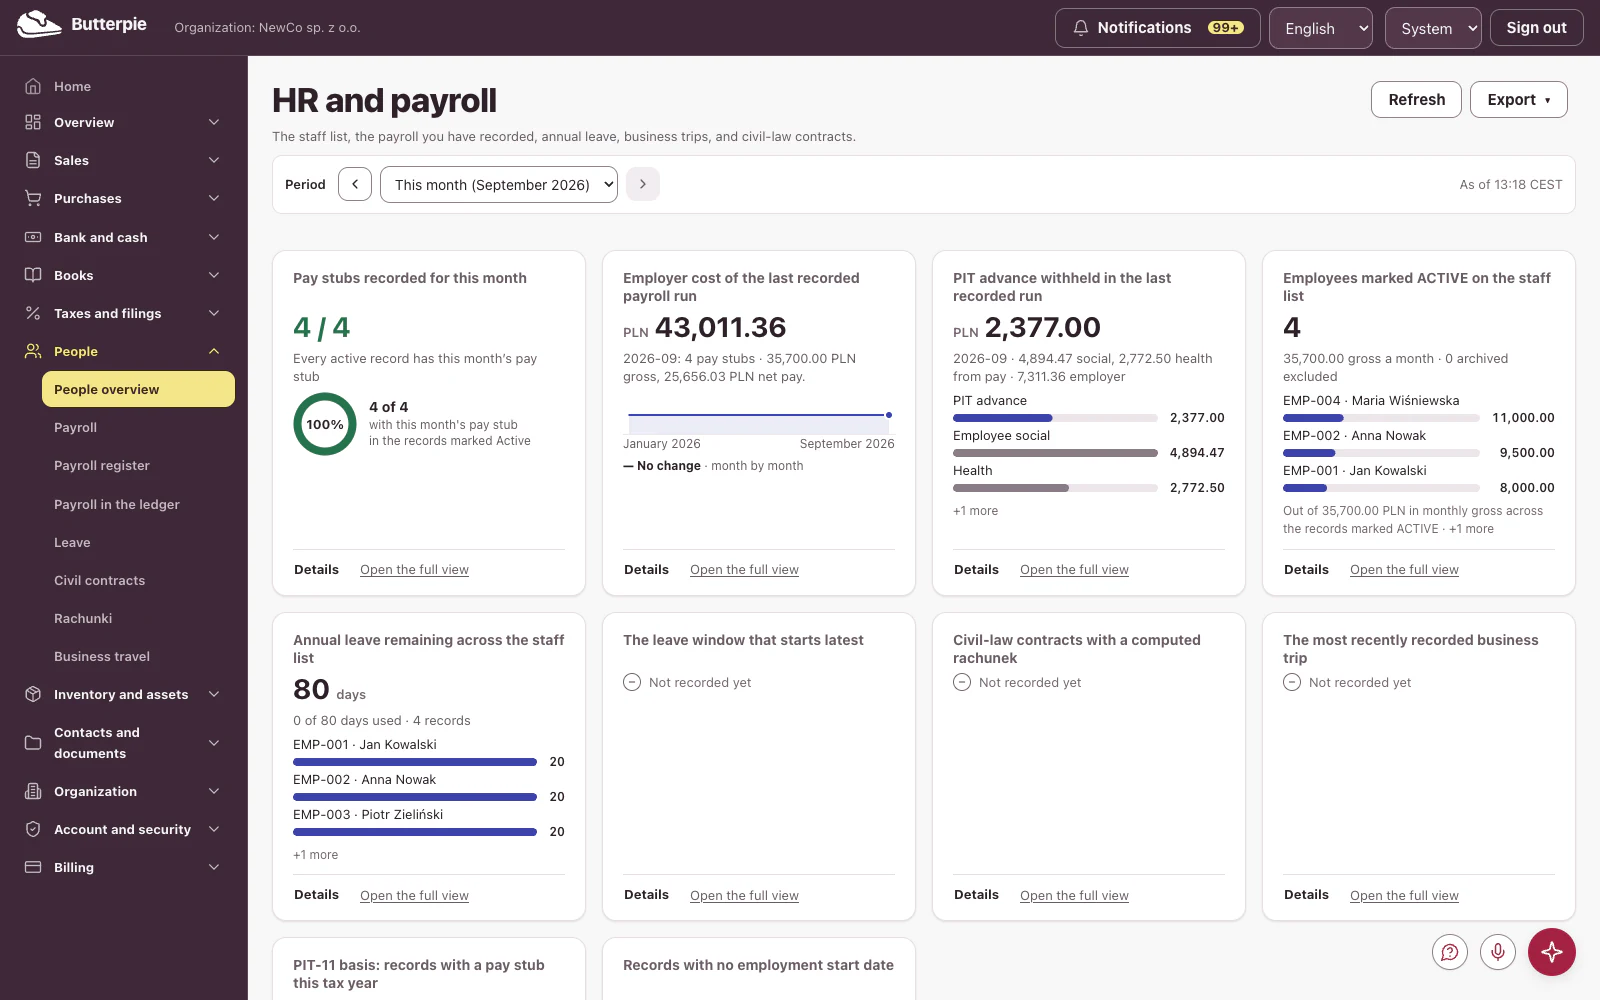1600x1000 pixels.
Task: Click the Billing card icon
Action: 33,867
